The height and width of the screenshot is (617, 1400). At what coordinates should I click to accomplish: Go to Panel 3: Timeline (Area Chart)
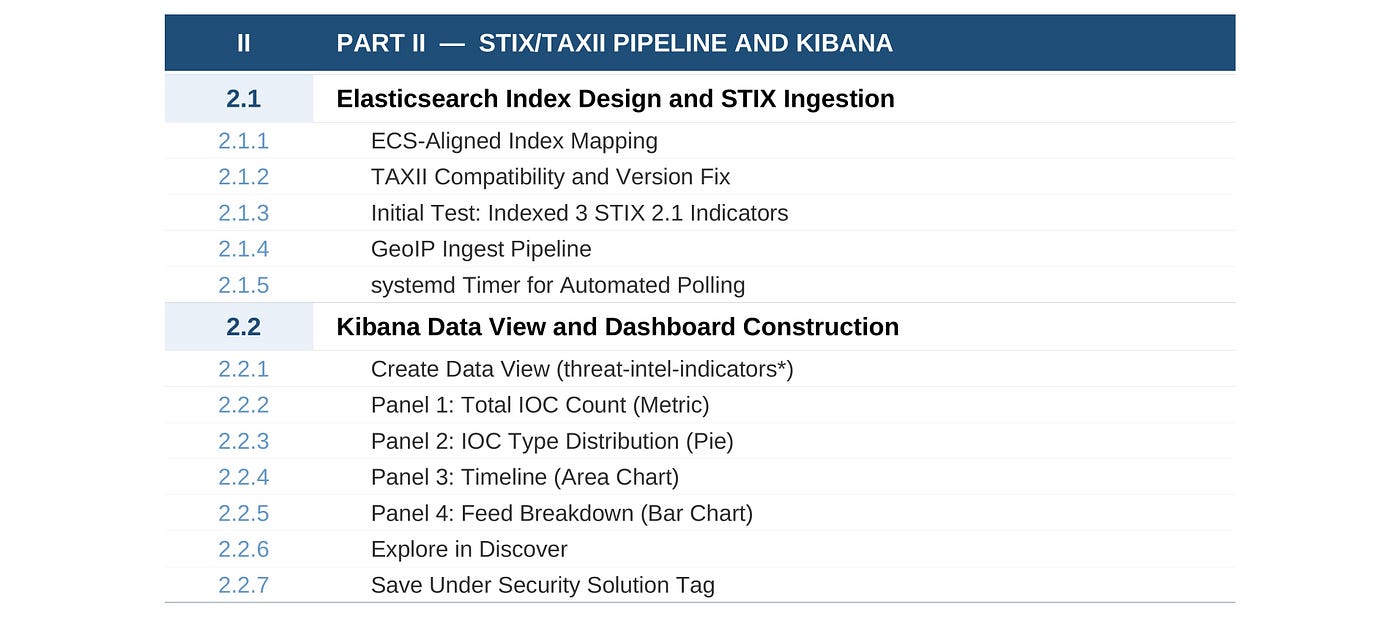pos(525,477)
